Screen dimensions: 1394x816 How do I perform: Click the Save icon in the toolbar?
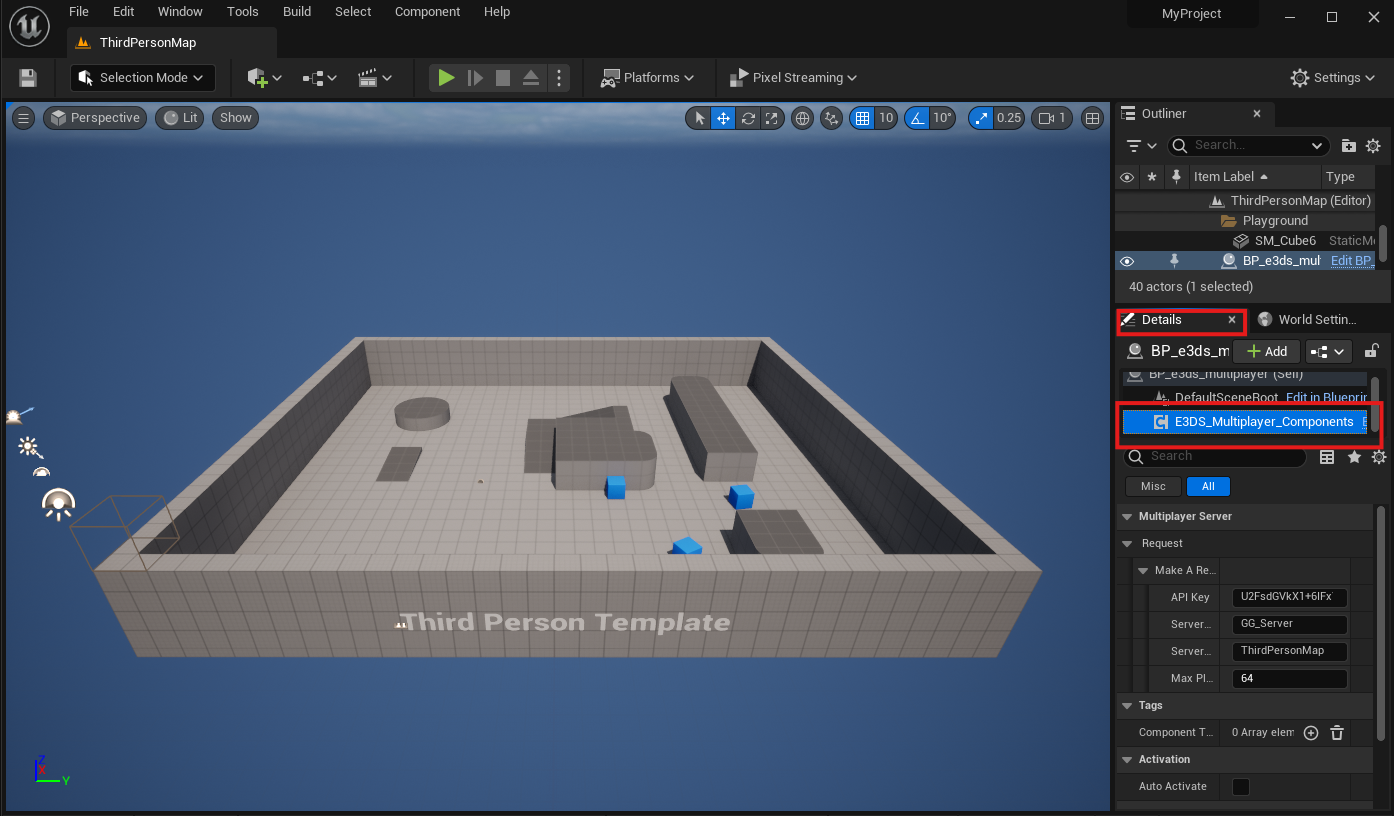click(28, 78)
